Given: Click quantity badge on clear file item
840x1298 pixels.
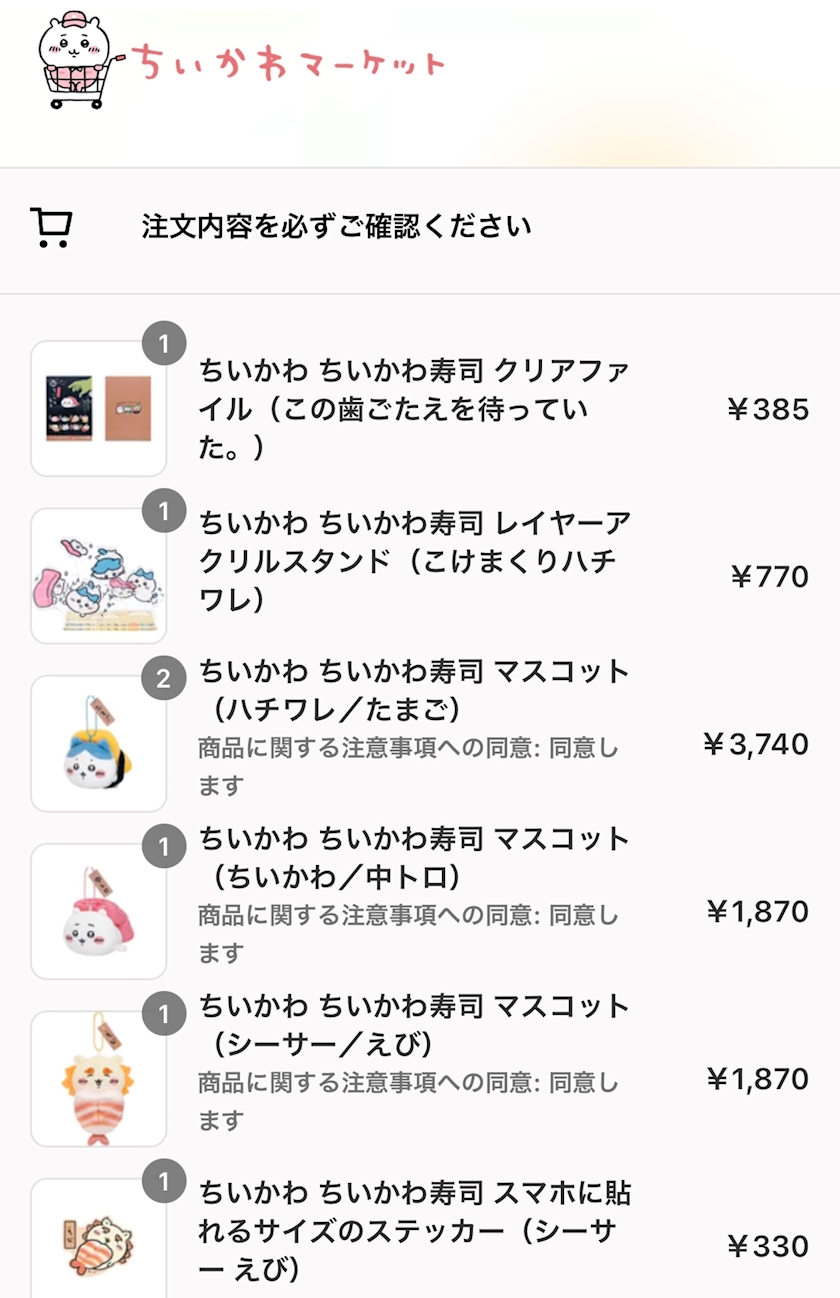Looking at the screenshot, I should [x=164, y=346].
